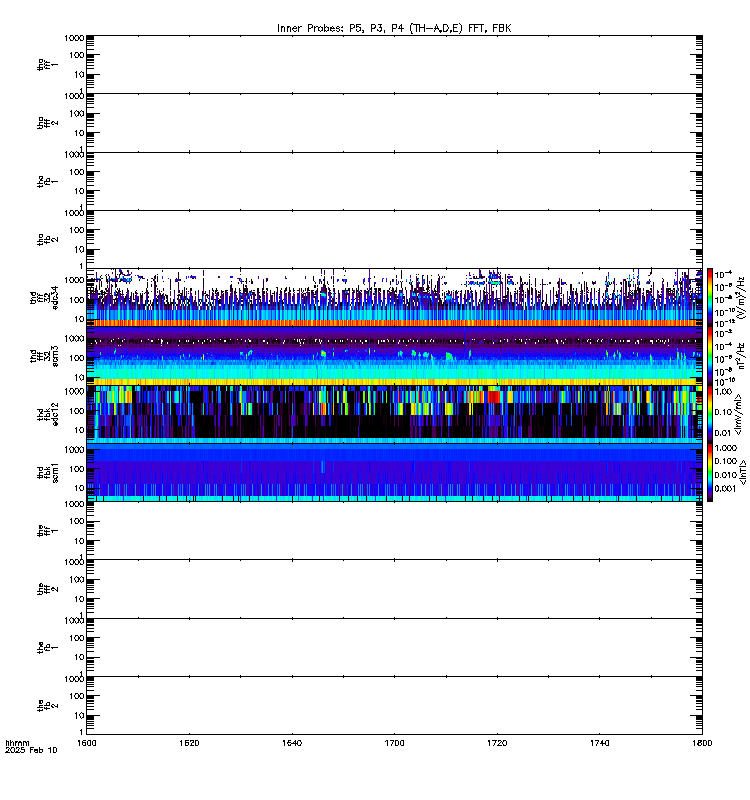Click the '2025 Feb 10' date label
750x800 pixels.
(31, 750)
